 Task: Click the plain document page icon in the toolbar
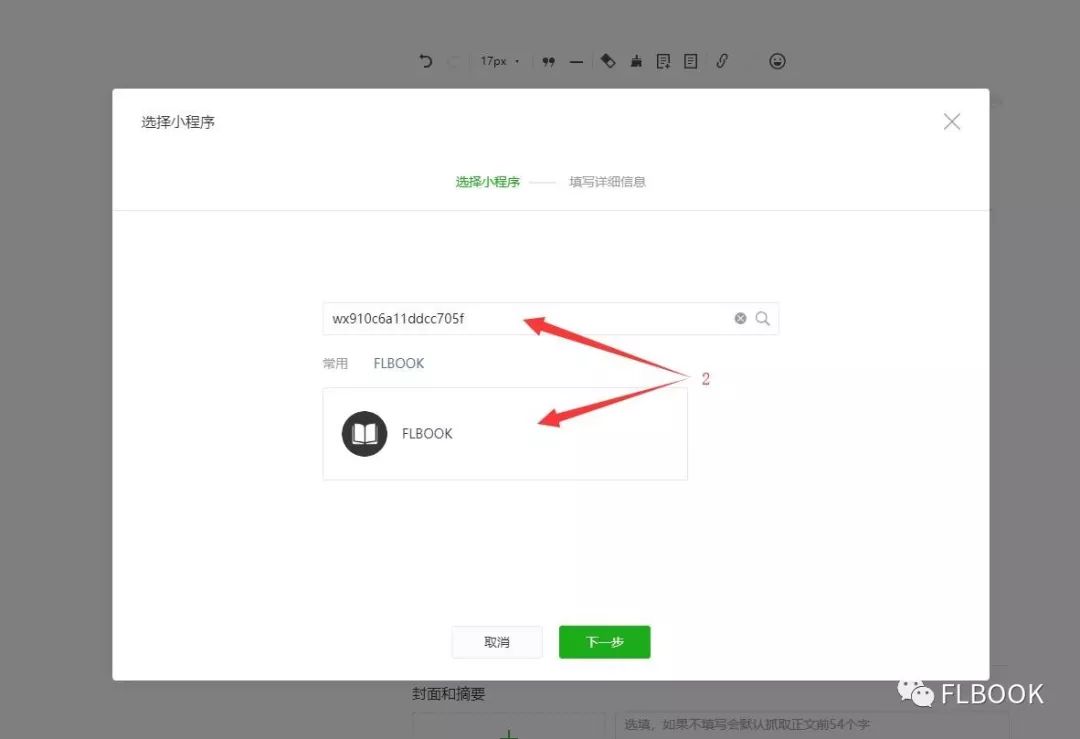(x=691, y=61)
